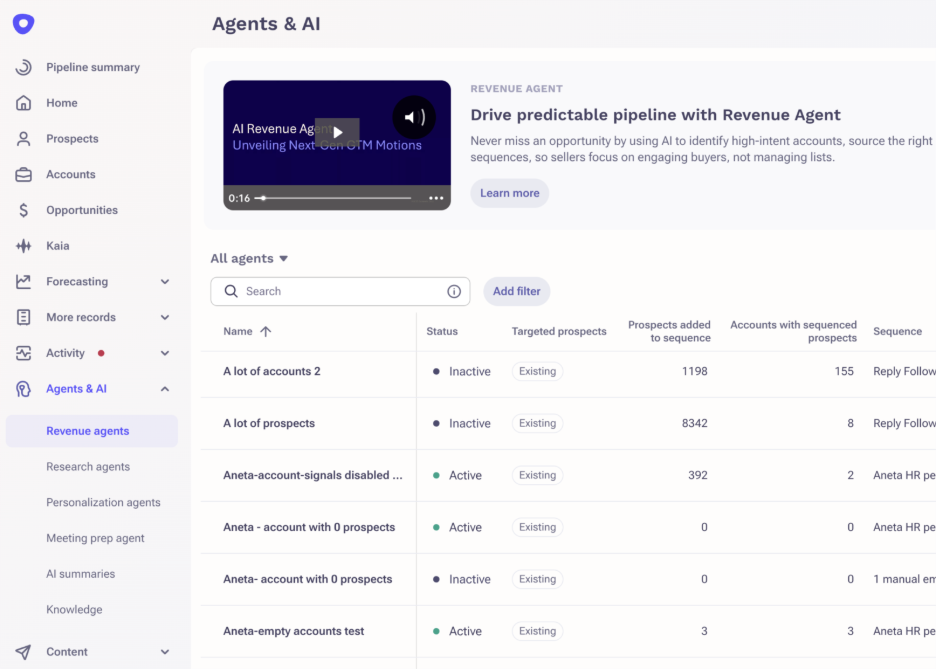Click Existing tag for A lot of prospects
Screen dimensions: 936x669
point(537,423)
